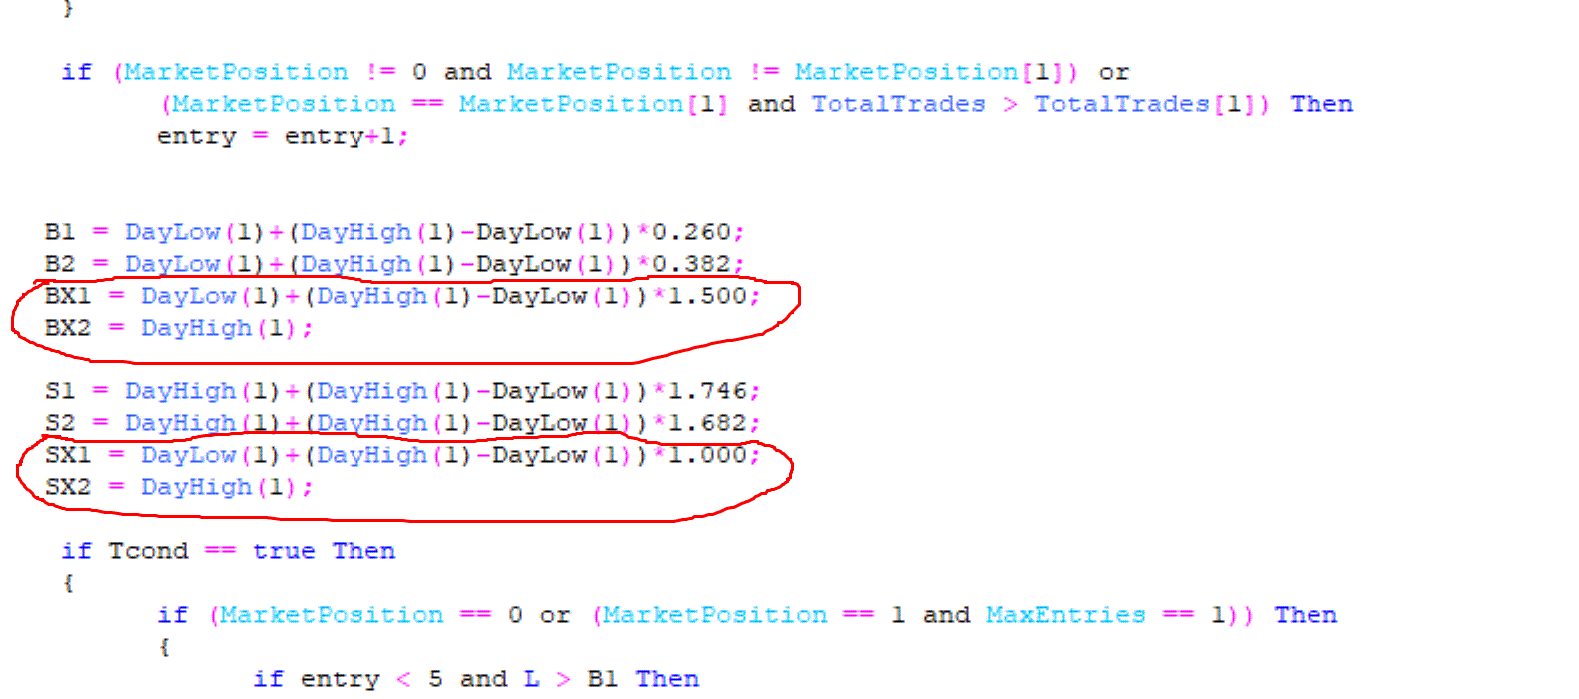Click the S1 variable name at line start
1579x699 pixels.
click(x=60, y=391)
